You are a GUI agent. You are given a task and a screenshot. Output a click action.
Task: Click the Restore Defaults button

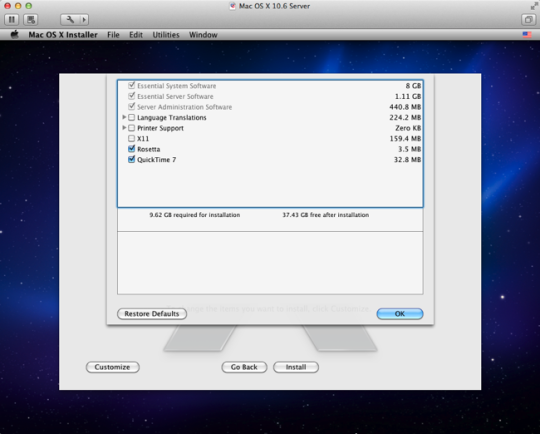click(152, 314)
